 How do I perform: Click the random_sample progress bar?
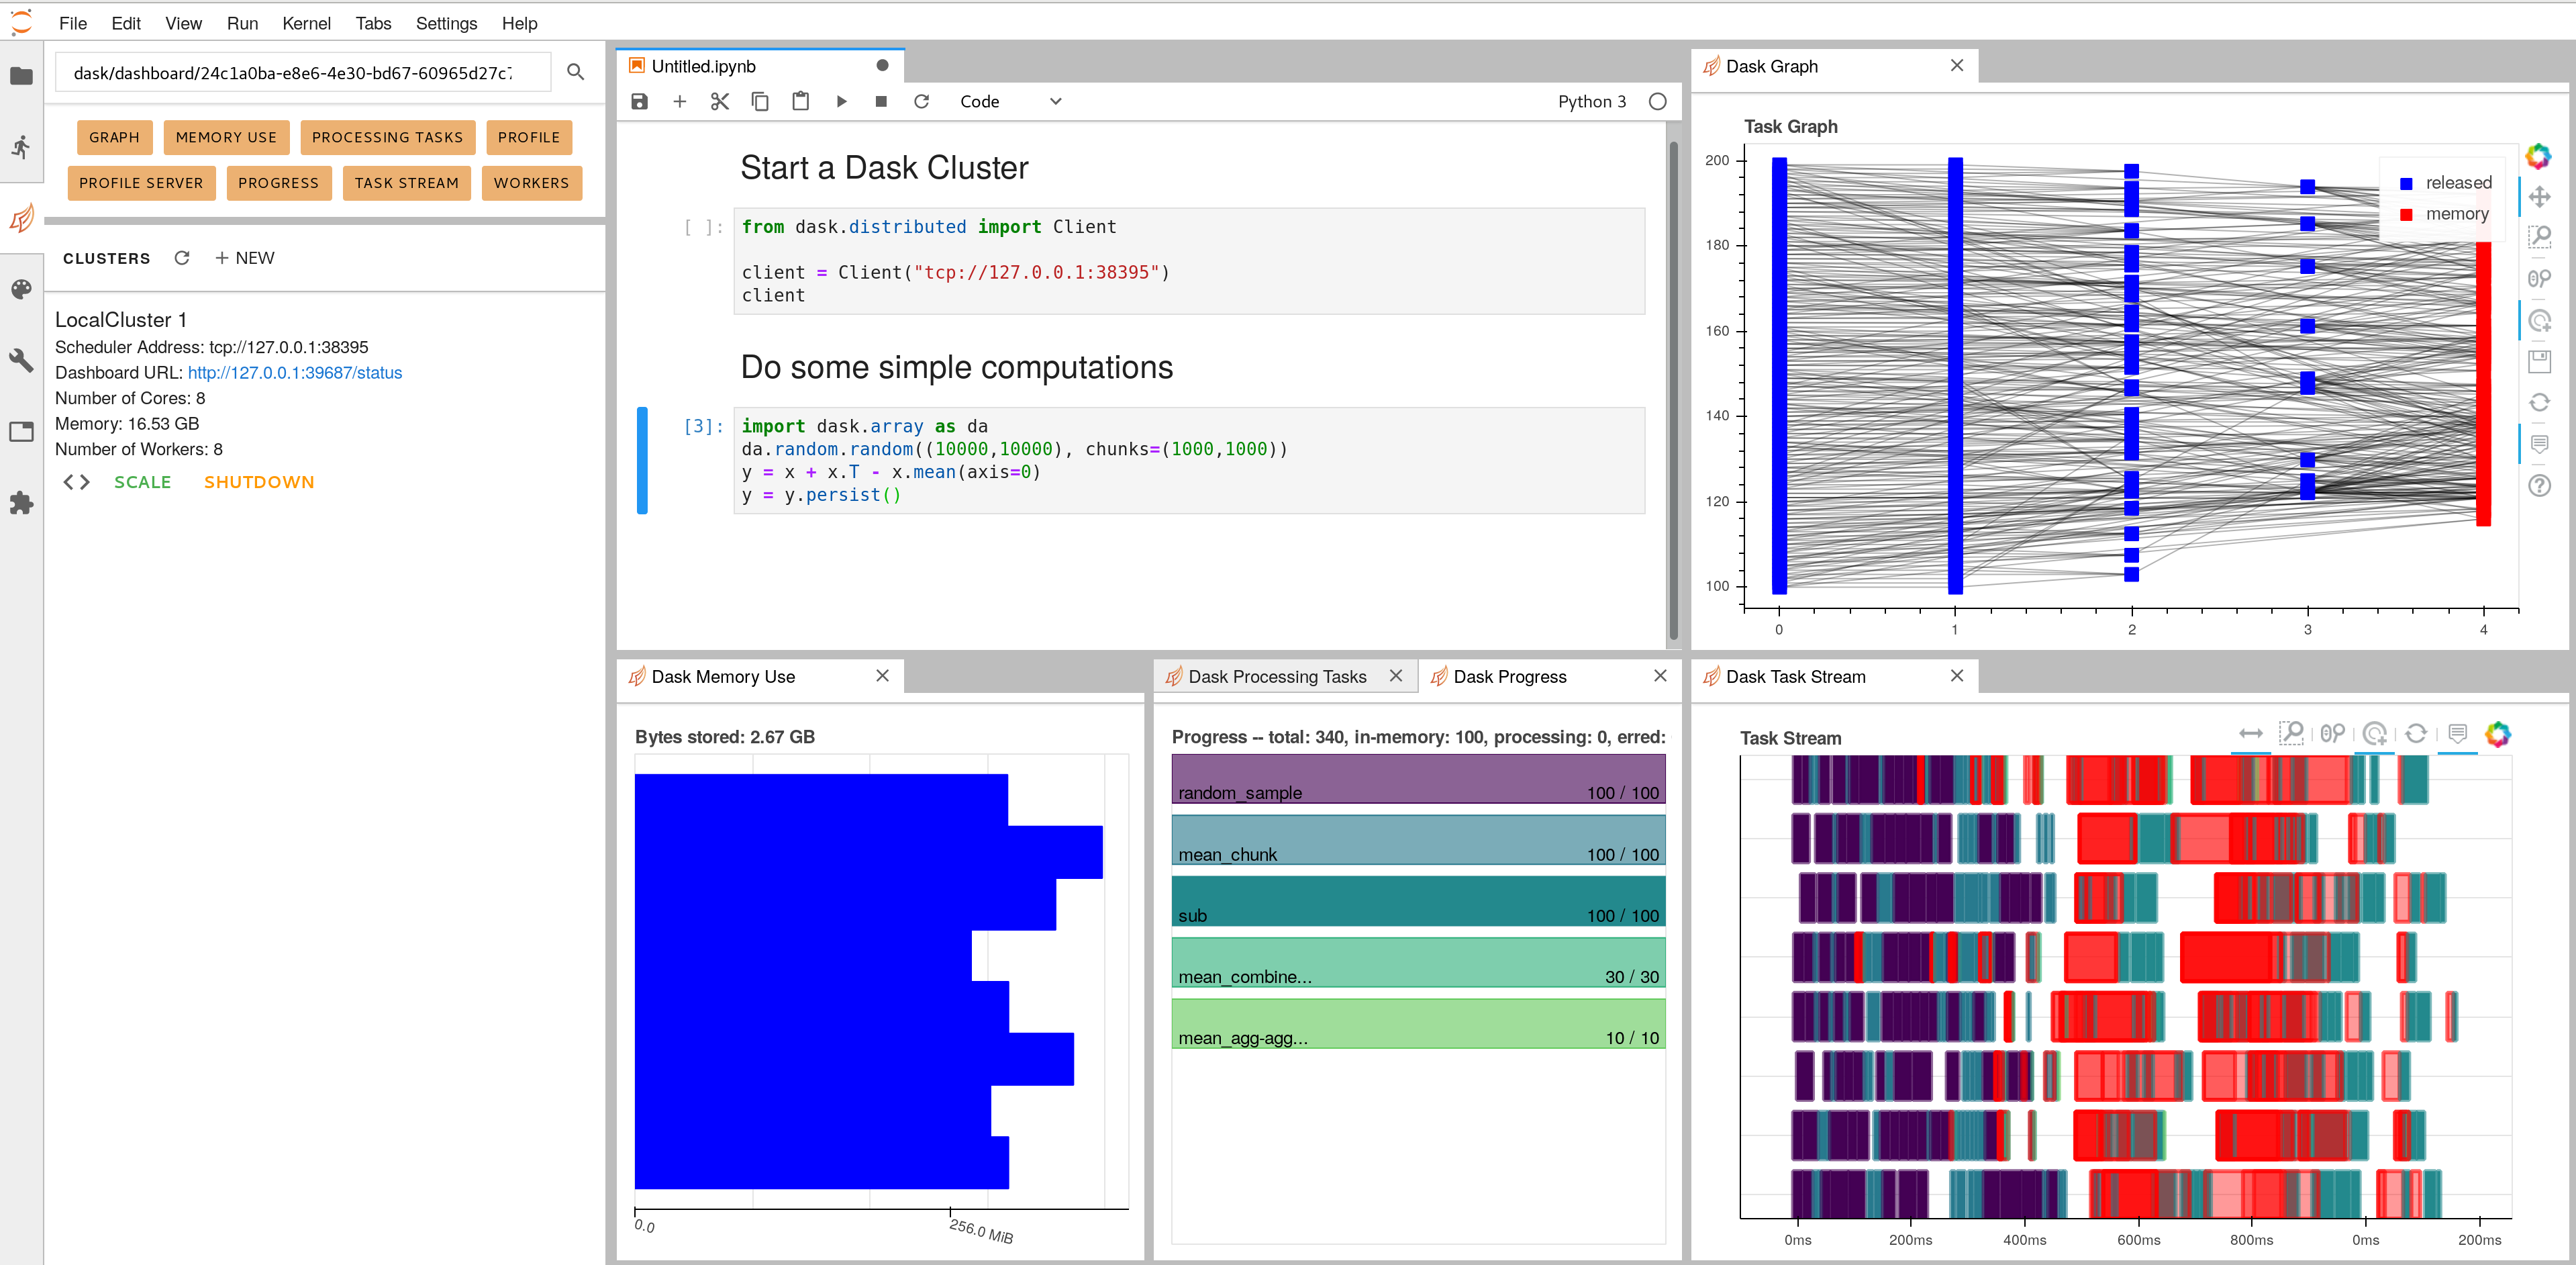[x=1417, y=779]
